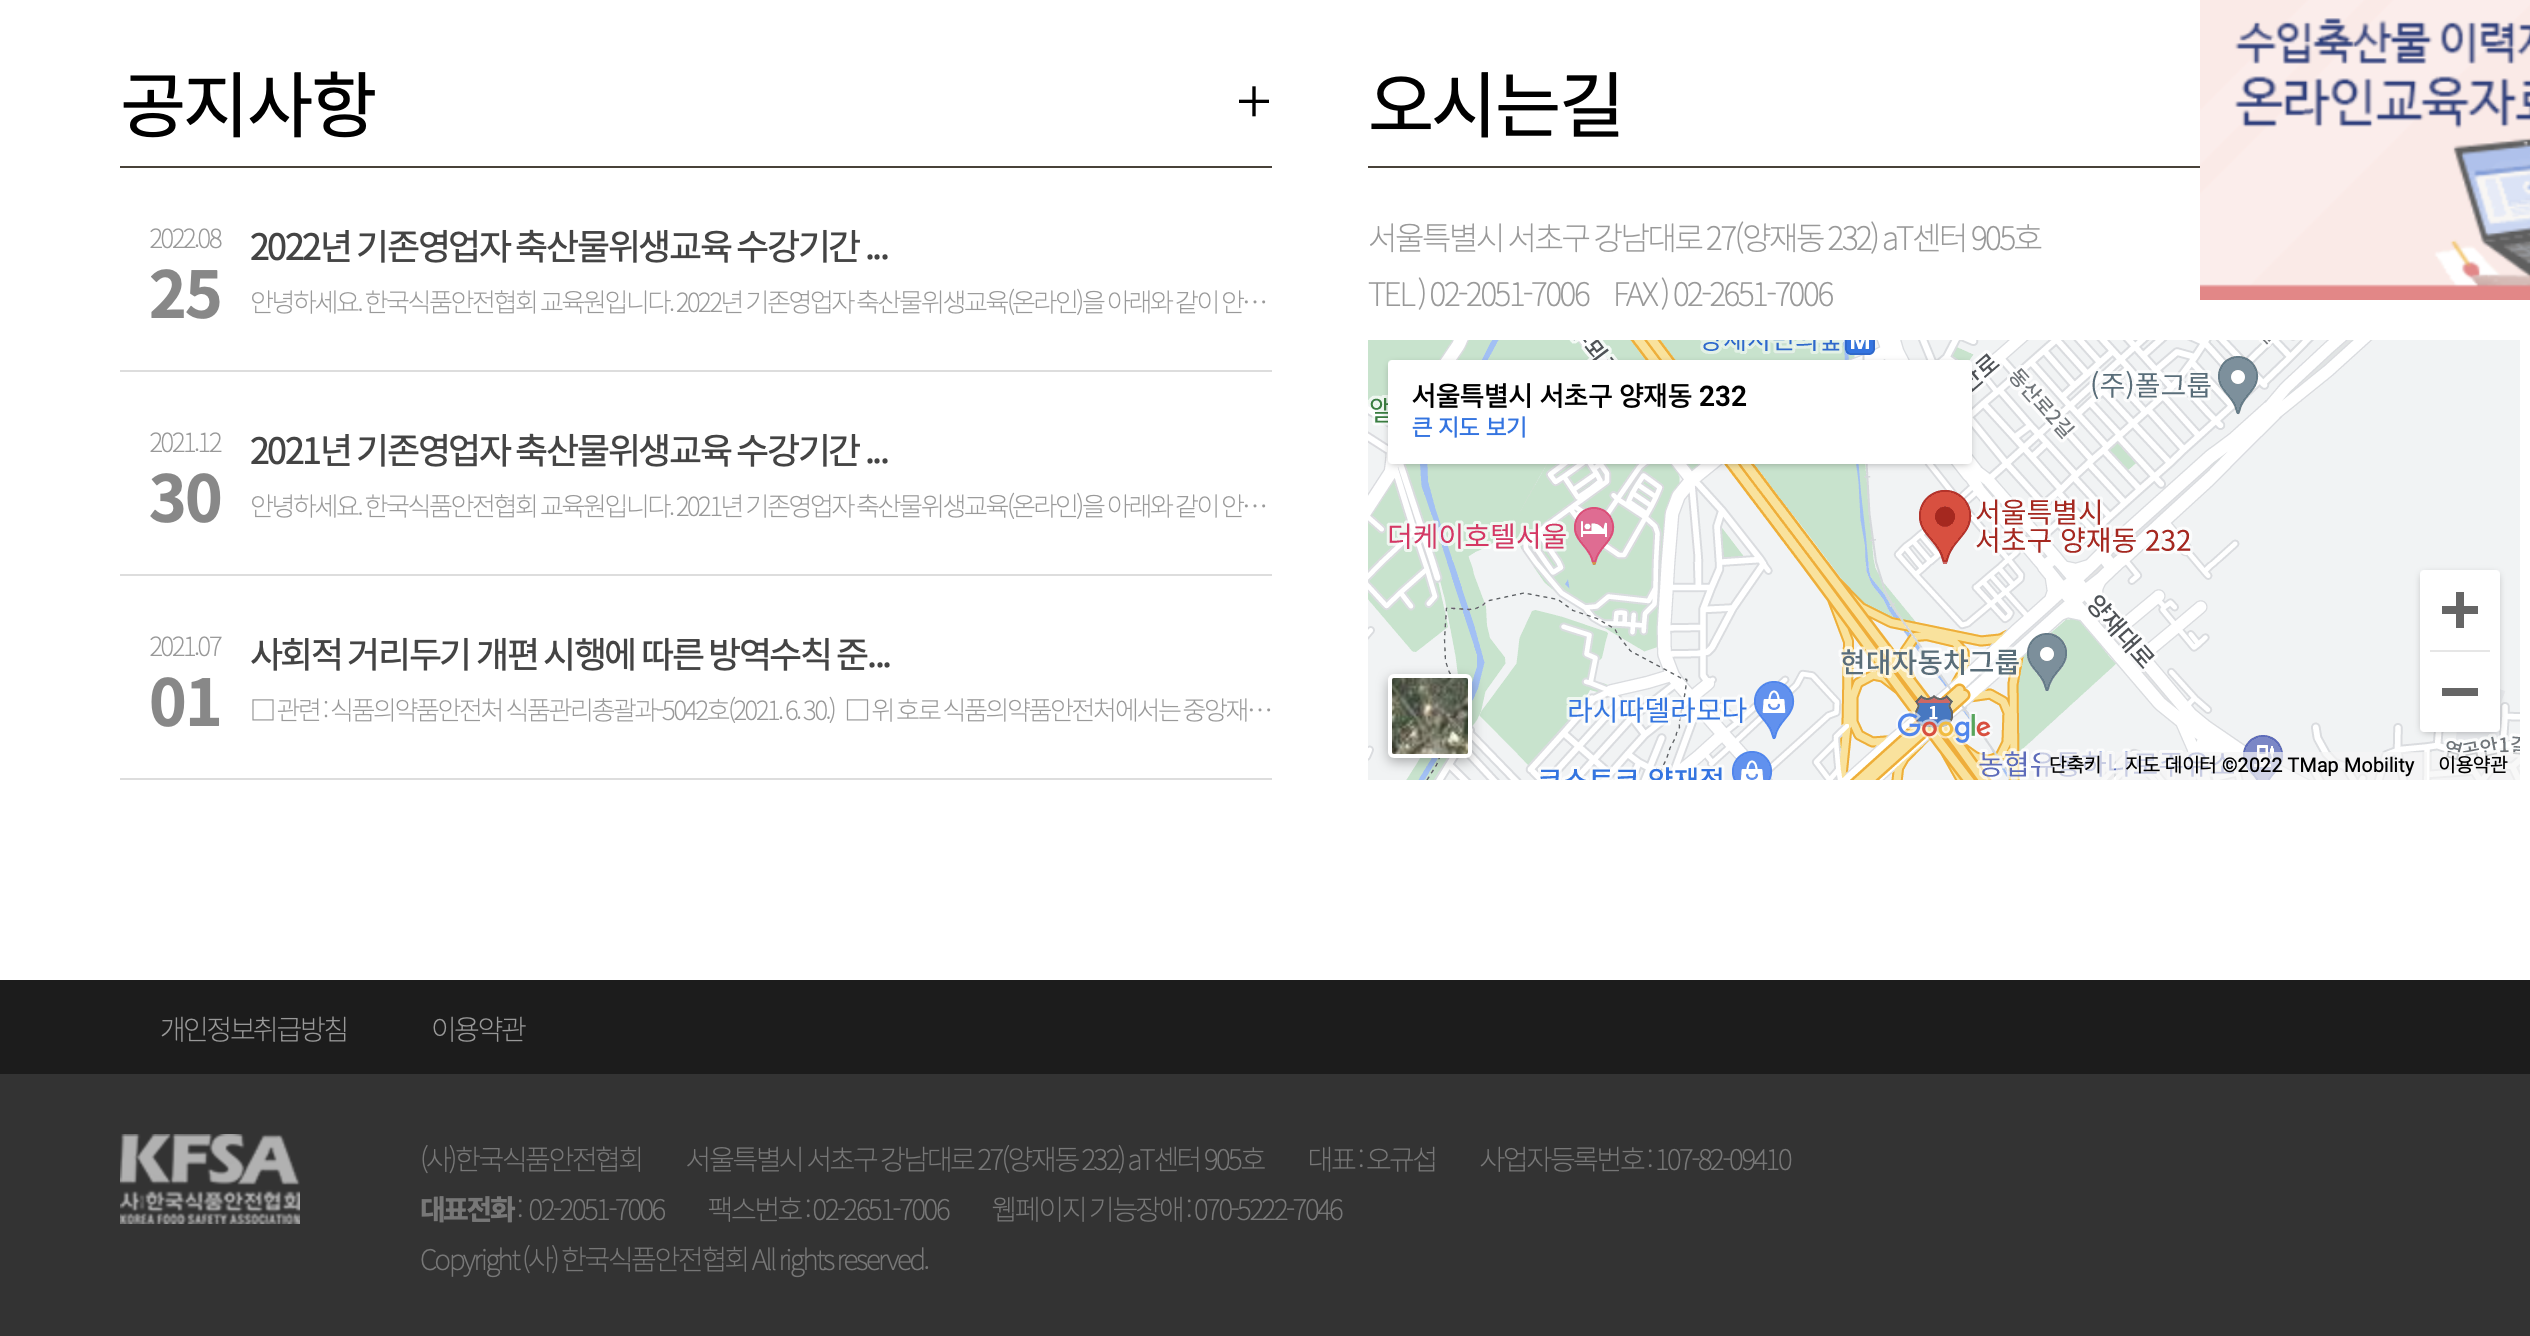Click map's 이용약관 link
2530x1336 pixels.
click(x=2472, y=765)
